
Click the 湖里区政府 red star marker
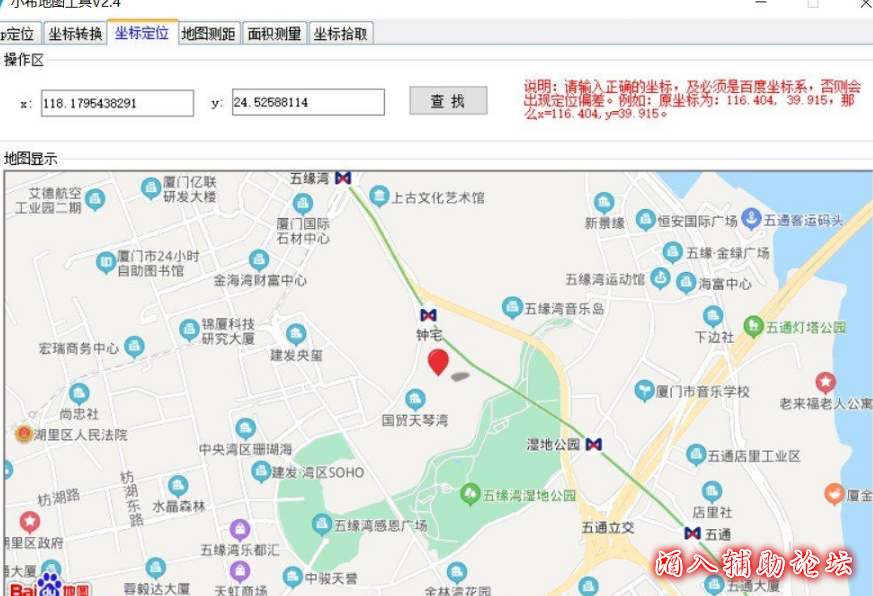[30, 522]
